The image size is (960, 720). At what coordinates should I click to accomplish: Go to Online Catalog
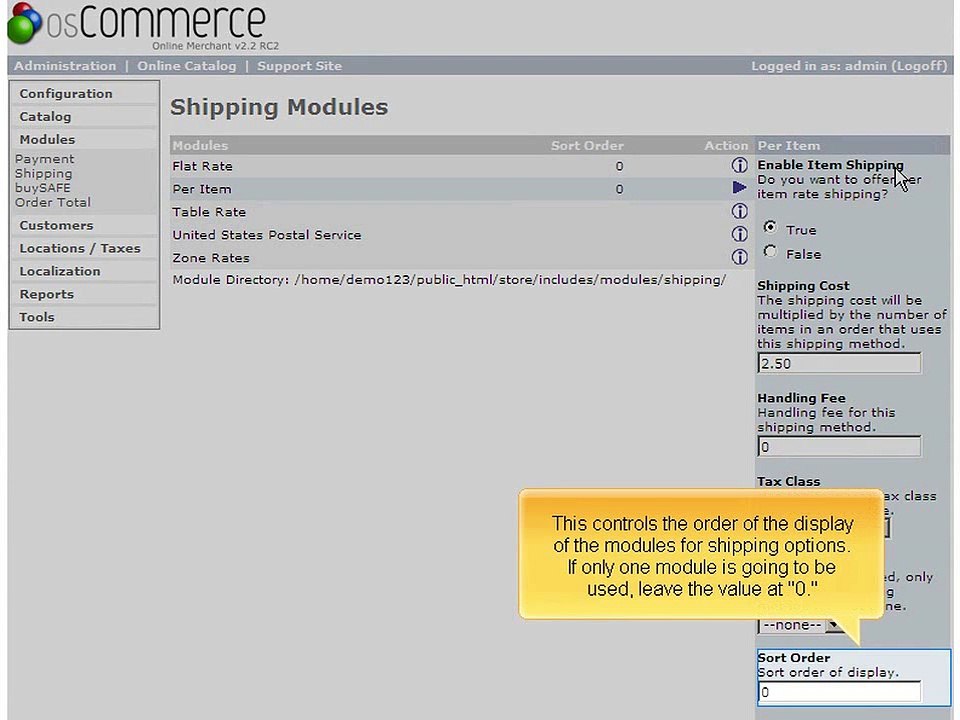[x=186, y=66]
